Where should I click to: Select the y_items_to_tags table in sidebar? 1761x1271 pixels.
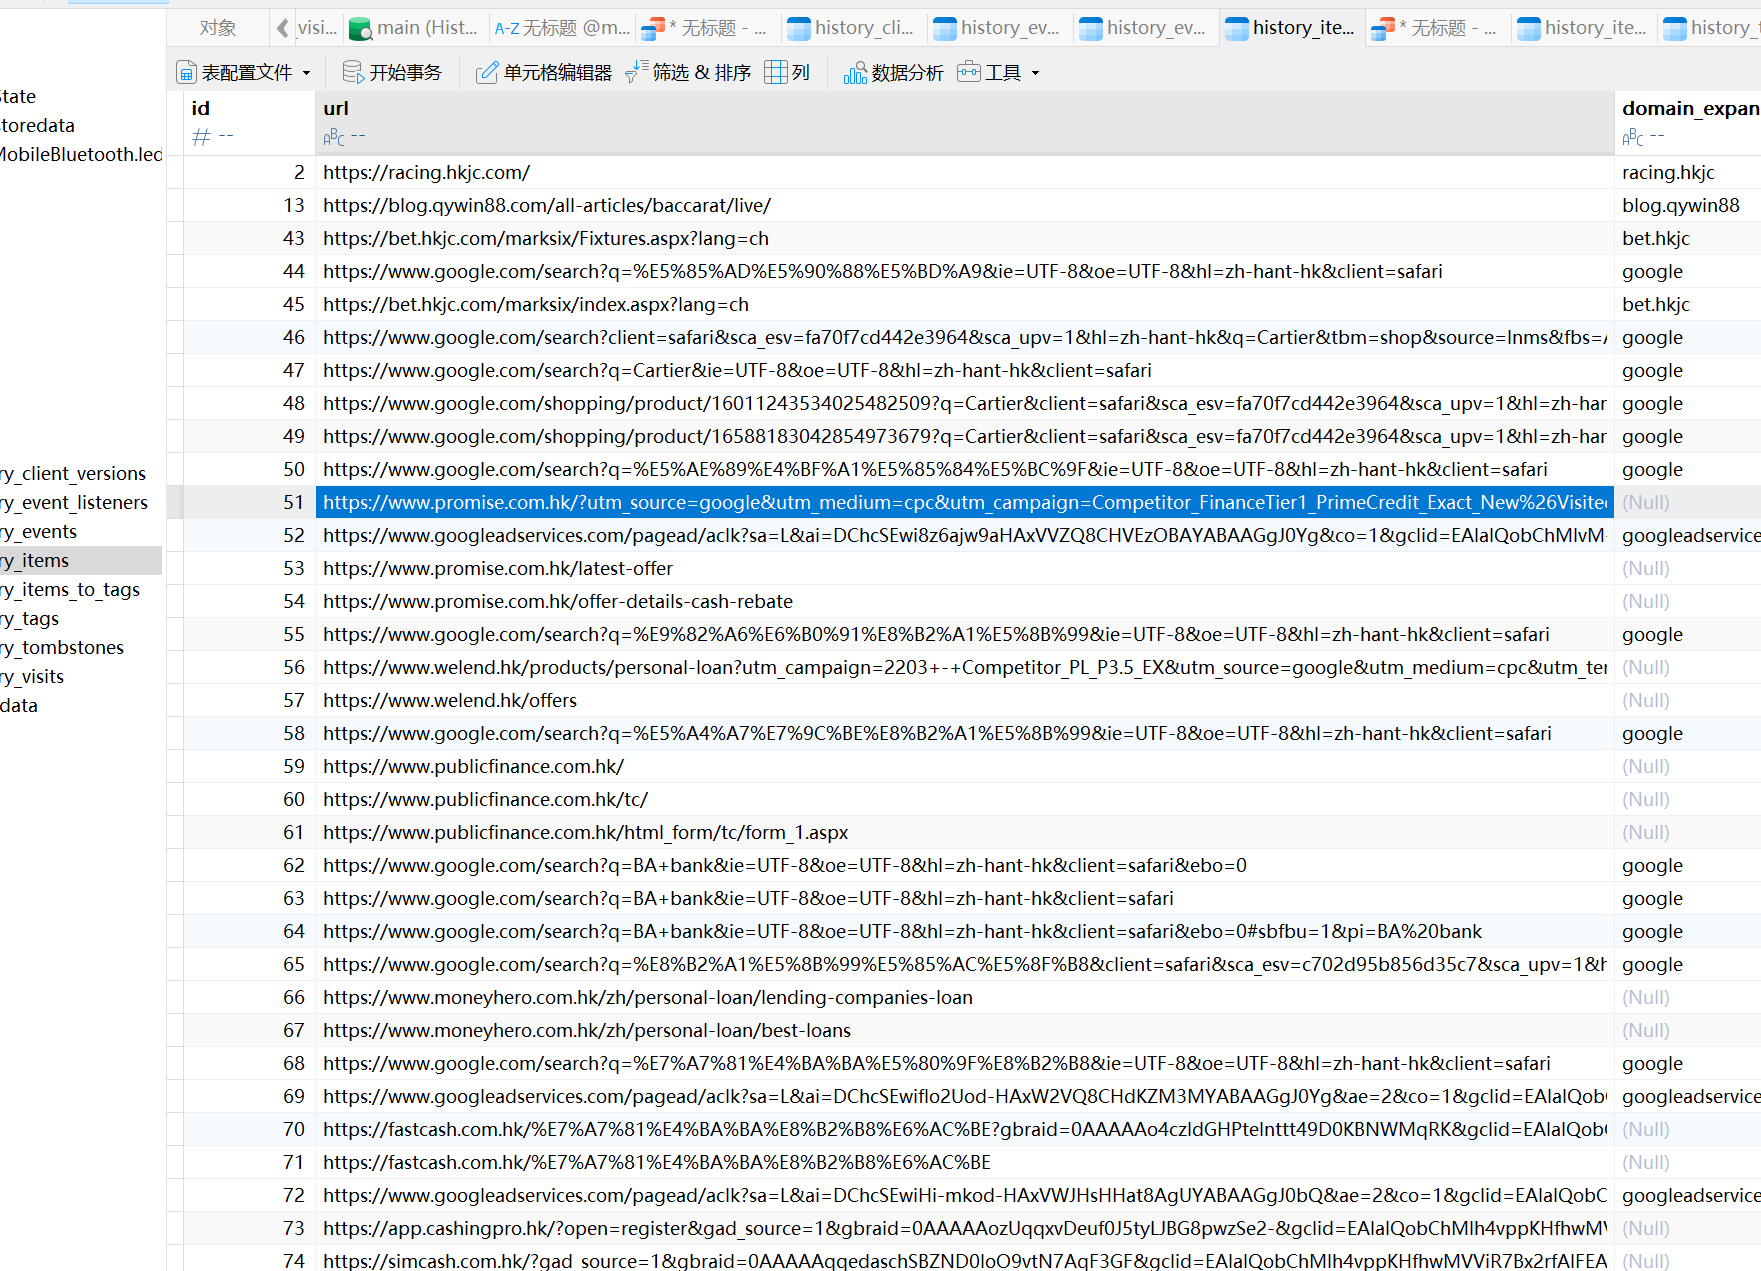(x=71, y=589)
